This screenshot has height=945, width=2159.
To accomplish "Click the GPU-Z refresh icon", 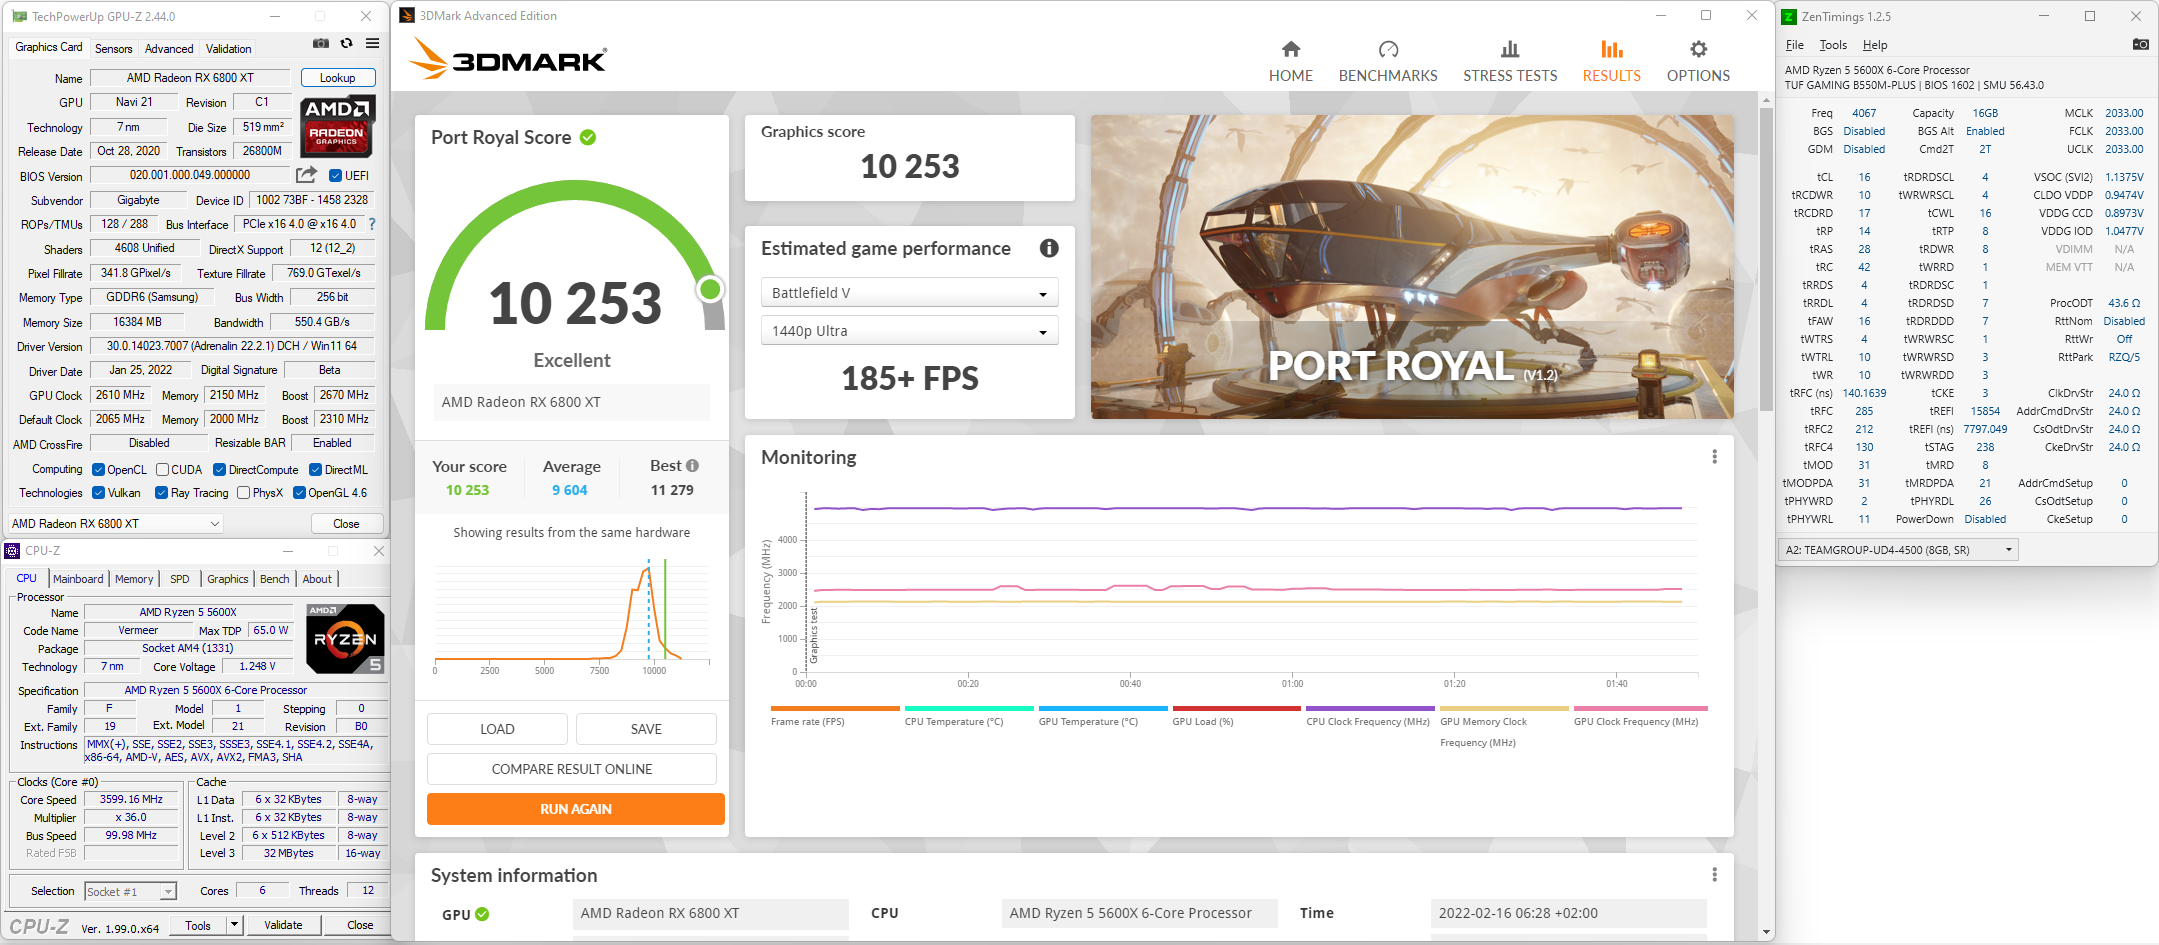I will pos(346,44).
